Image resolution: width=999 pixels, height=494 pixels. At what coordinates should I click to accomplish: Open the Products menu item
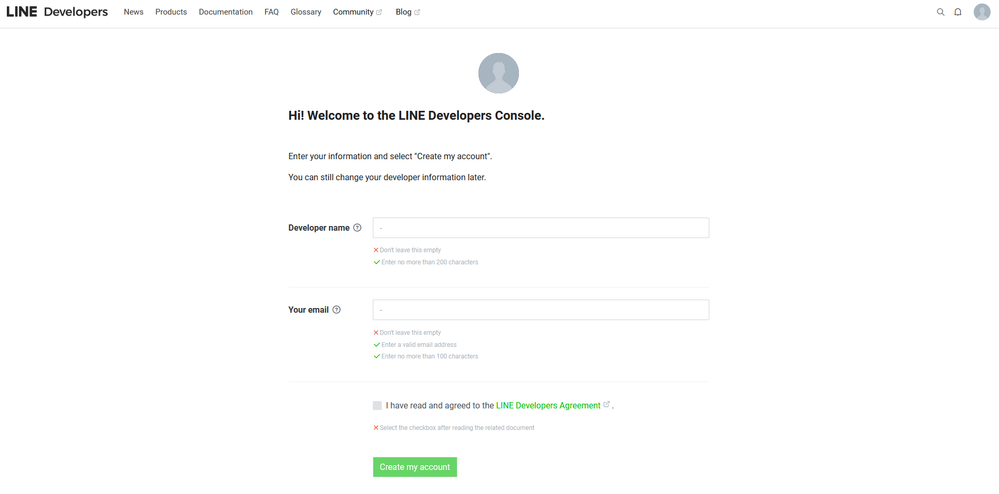[x=171, y=12]
